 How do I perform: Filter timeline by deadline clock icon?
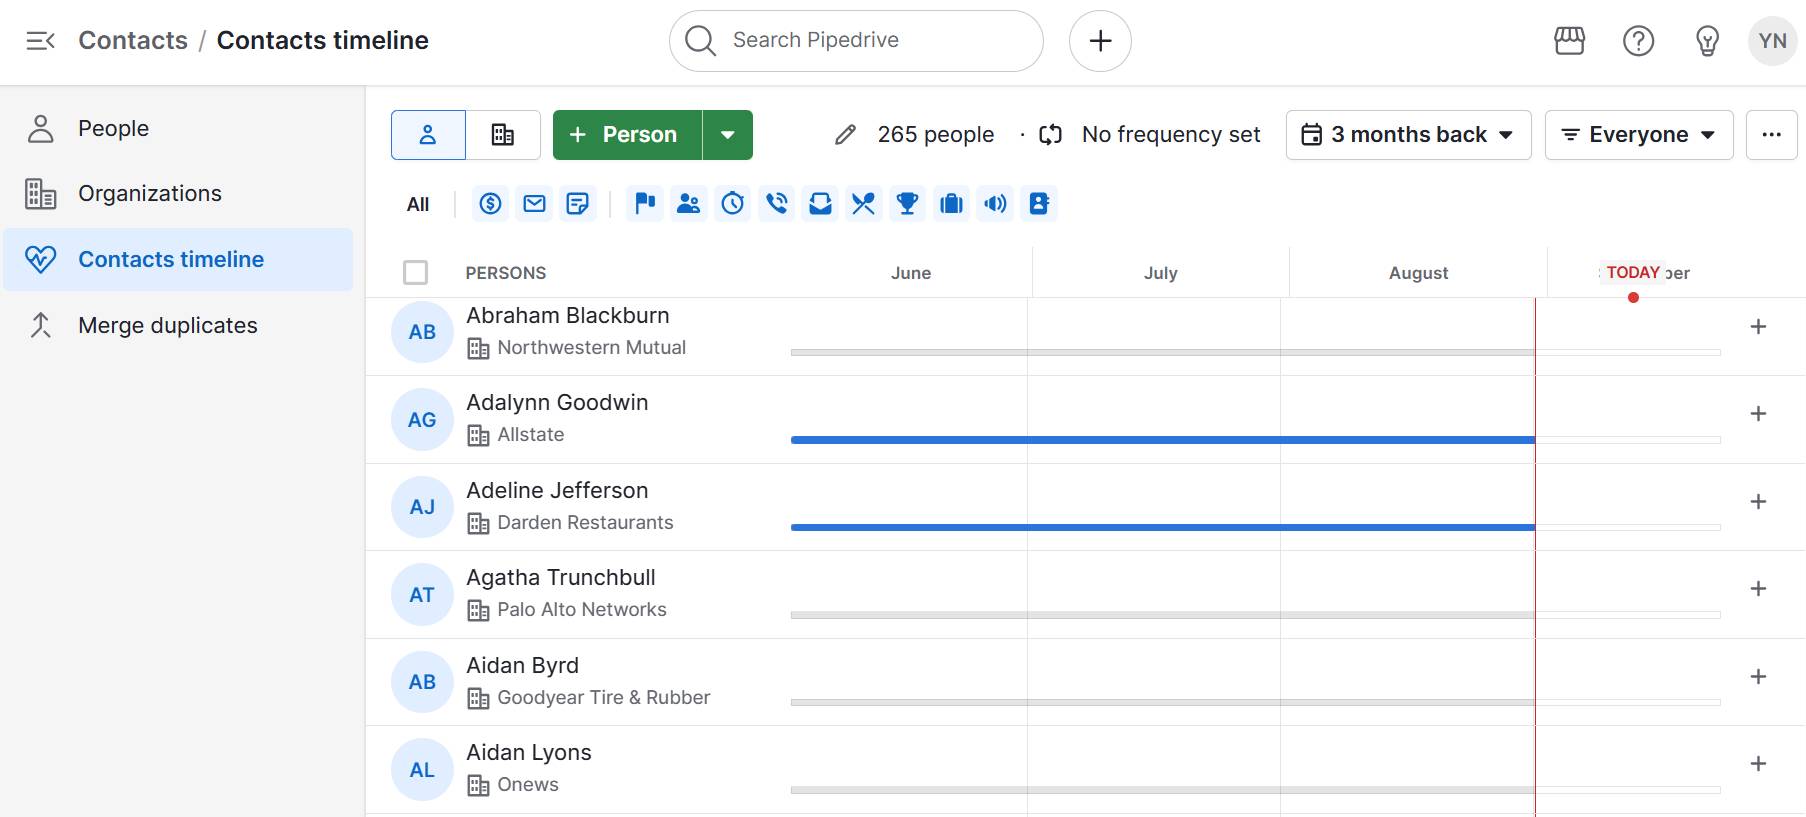pyautogui.click(x=733, y=204)
